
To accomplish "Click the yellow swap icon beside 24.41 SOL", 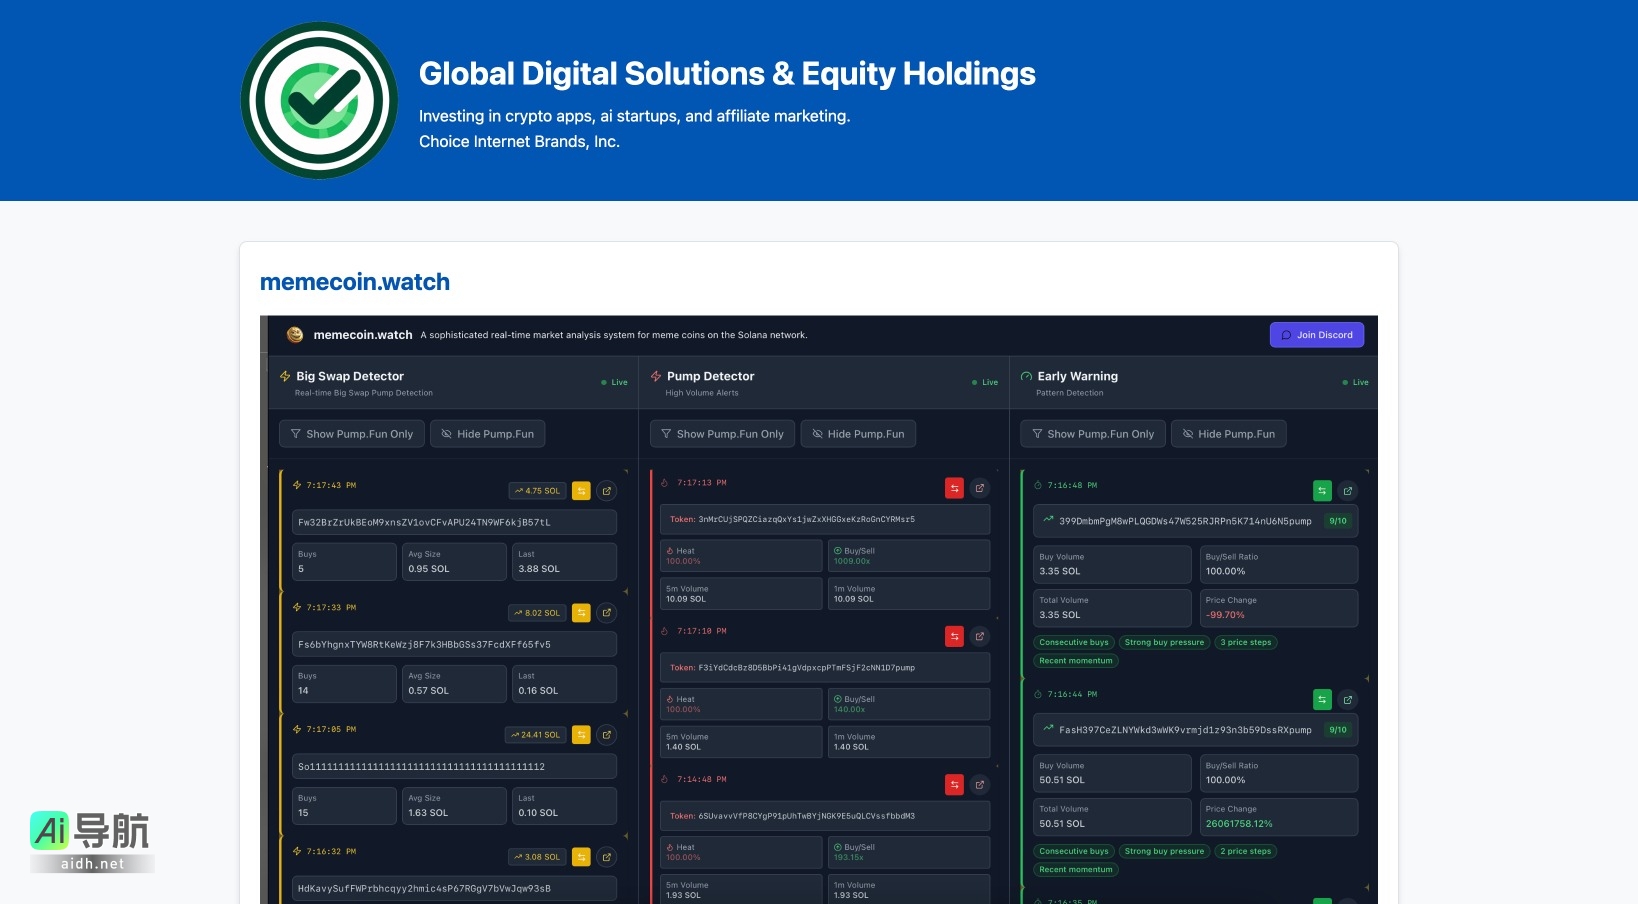I will click(x=581, y=735).
